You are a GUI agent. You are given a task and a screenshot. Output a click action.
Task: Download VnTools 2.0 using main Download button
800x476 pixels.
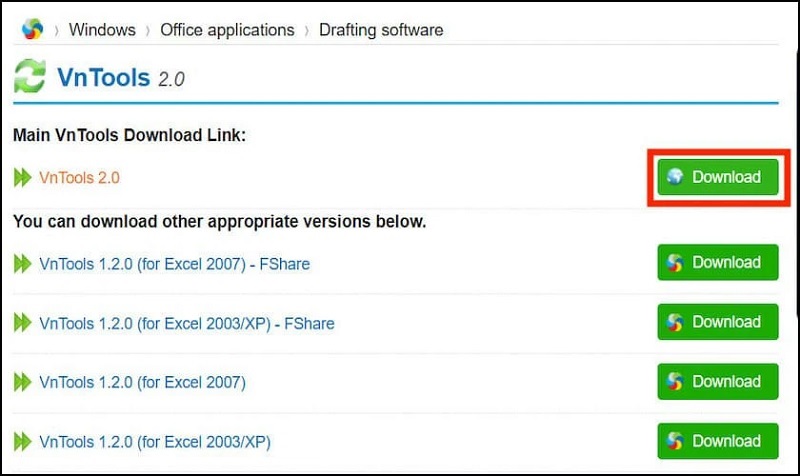[x=718, y=177]
